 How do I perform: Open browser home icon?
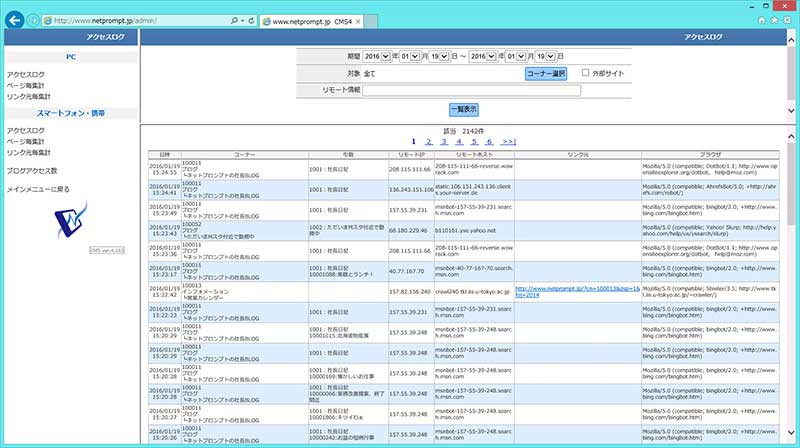click(761, 20)
